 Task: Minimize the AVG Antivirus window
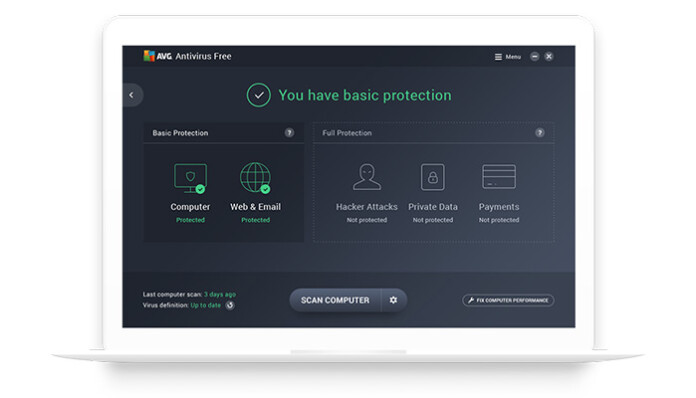(534, 56)
